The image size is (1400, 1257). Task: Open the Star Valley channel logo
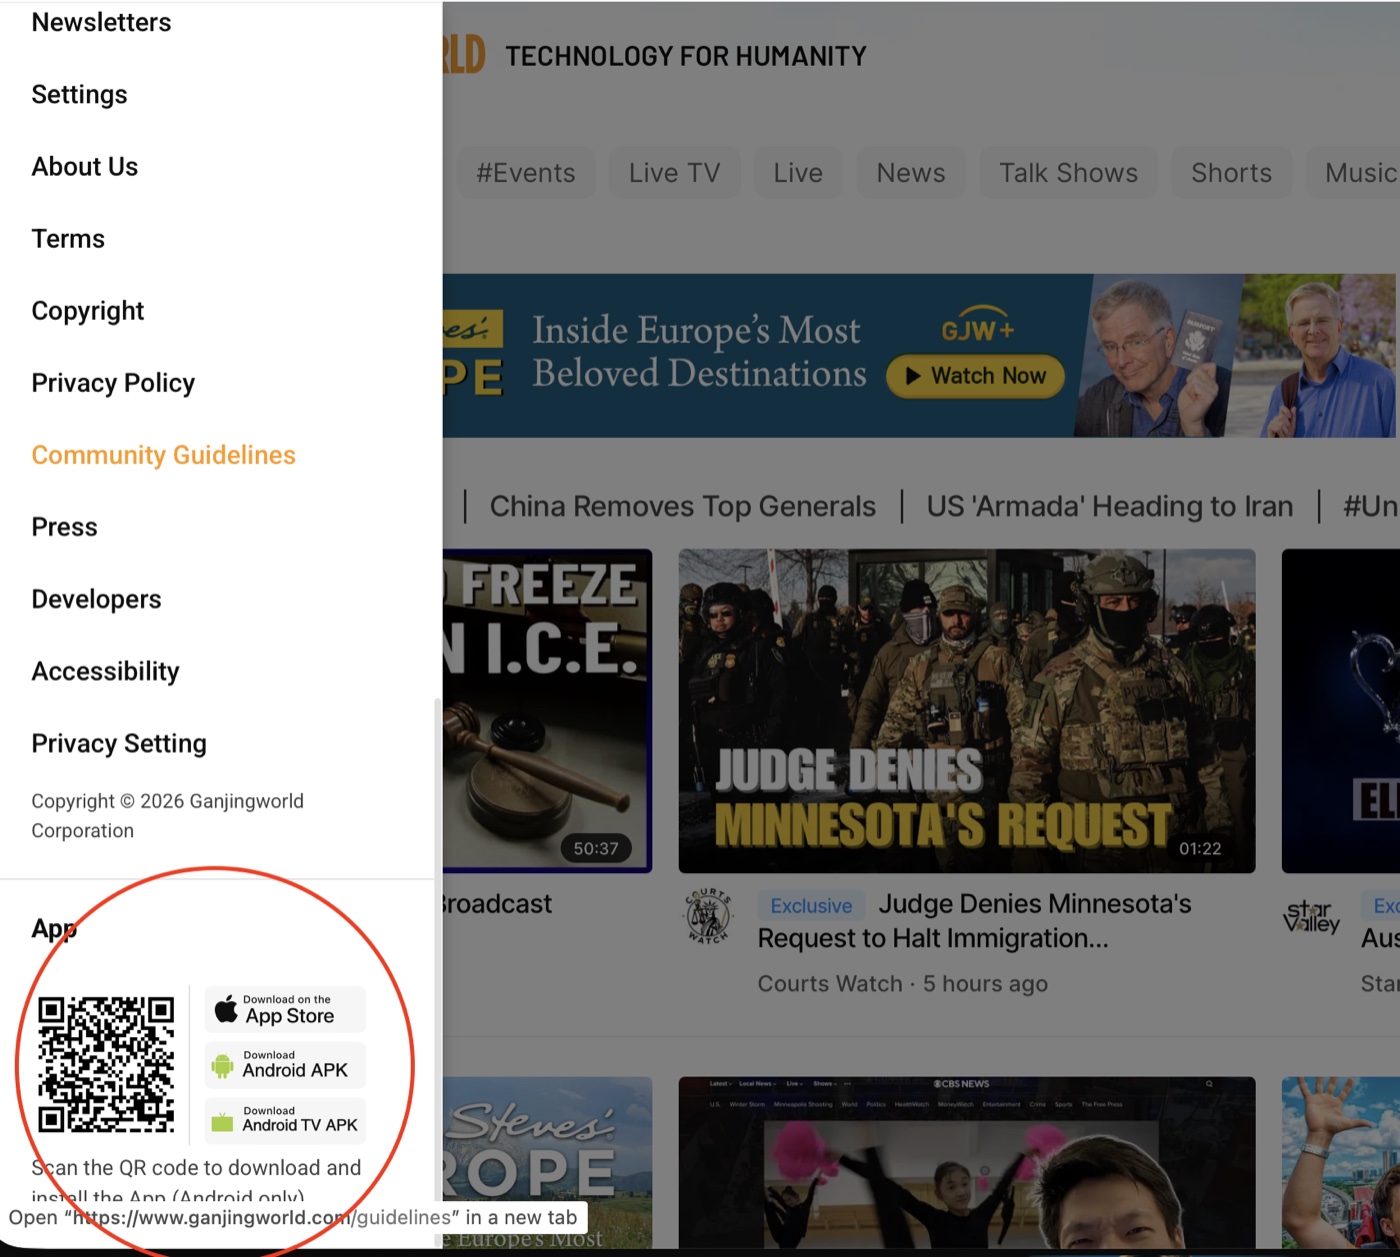pos(1311,916)
